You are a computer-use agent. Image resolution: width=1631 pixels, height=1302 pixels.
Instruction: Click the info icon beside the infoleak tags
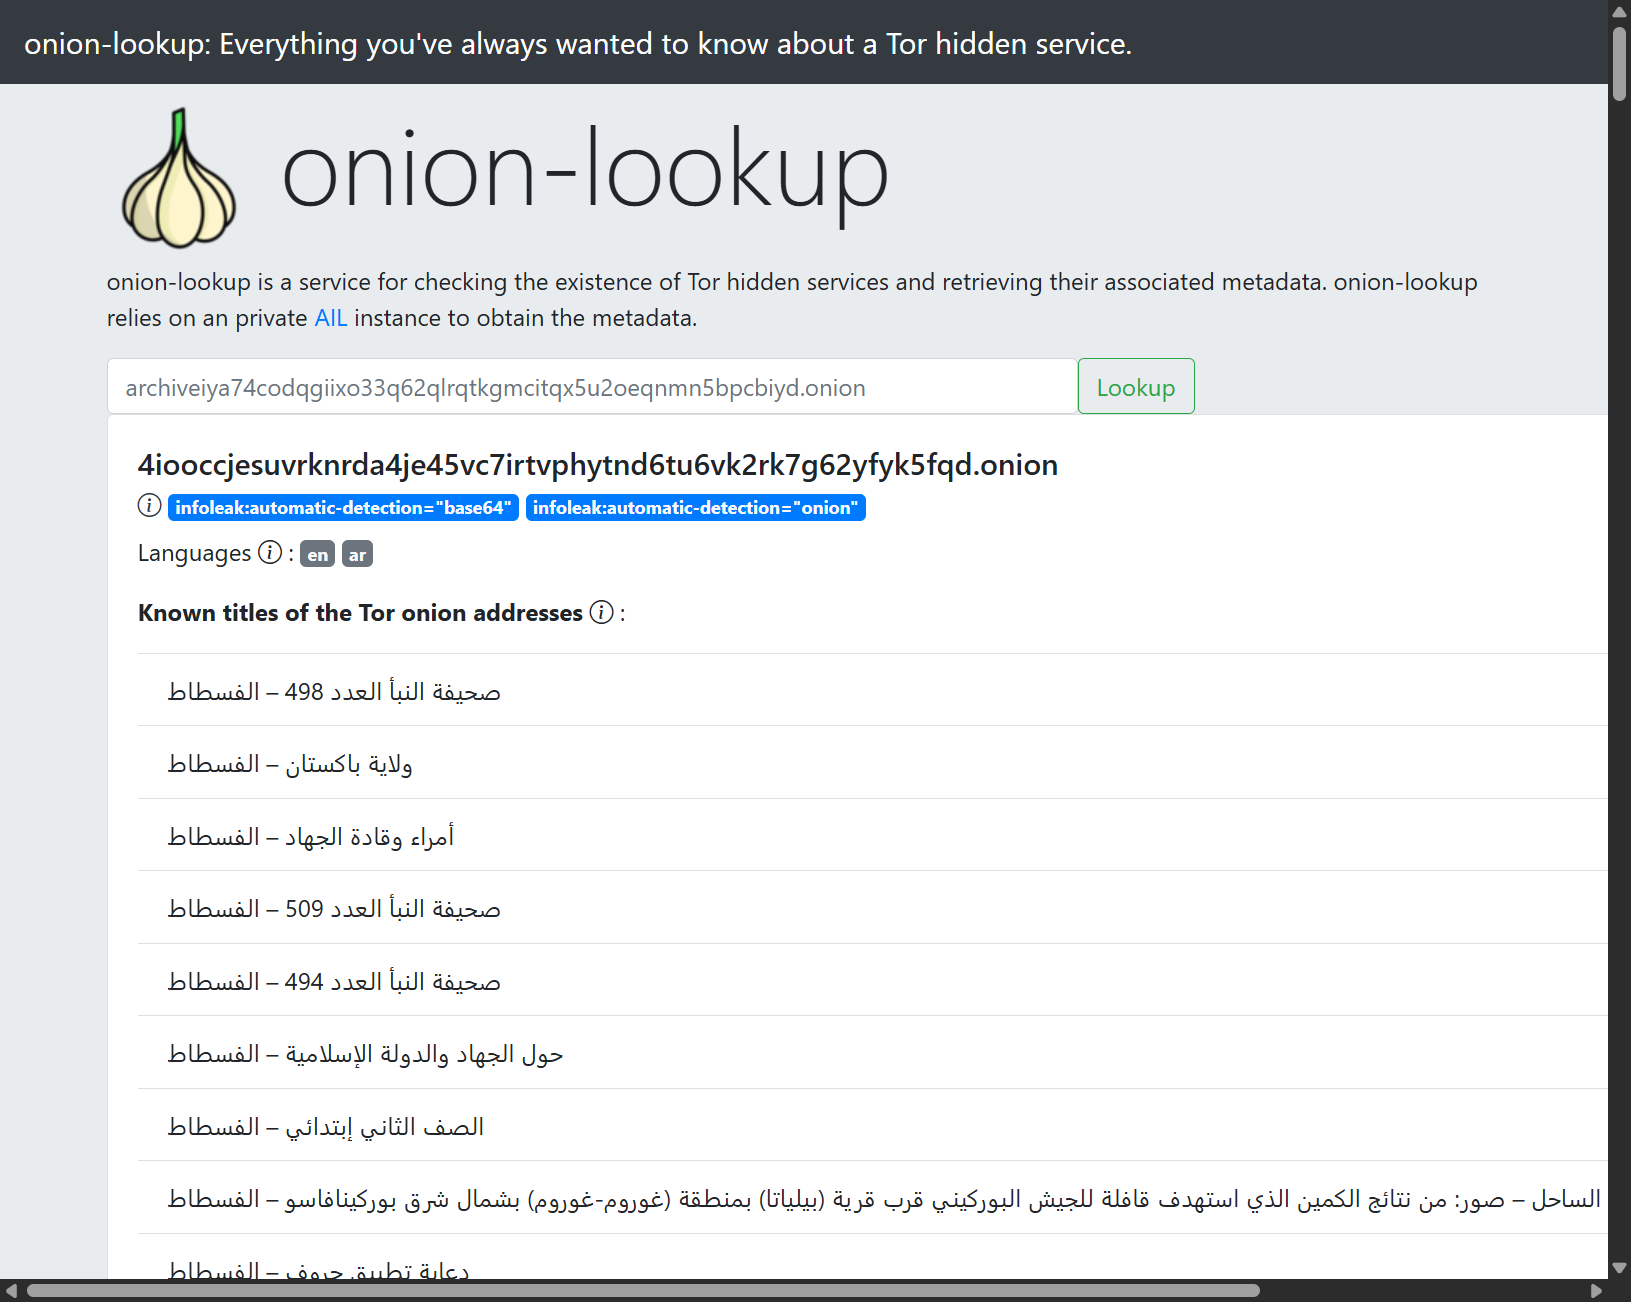coord(149,506)
